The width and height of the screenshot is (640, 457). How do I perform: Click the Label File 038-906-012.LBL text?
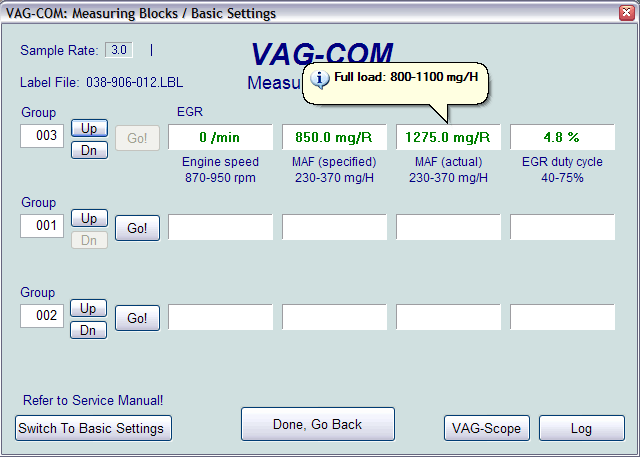(x=102, y=82)
